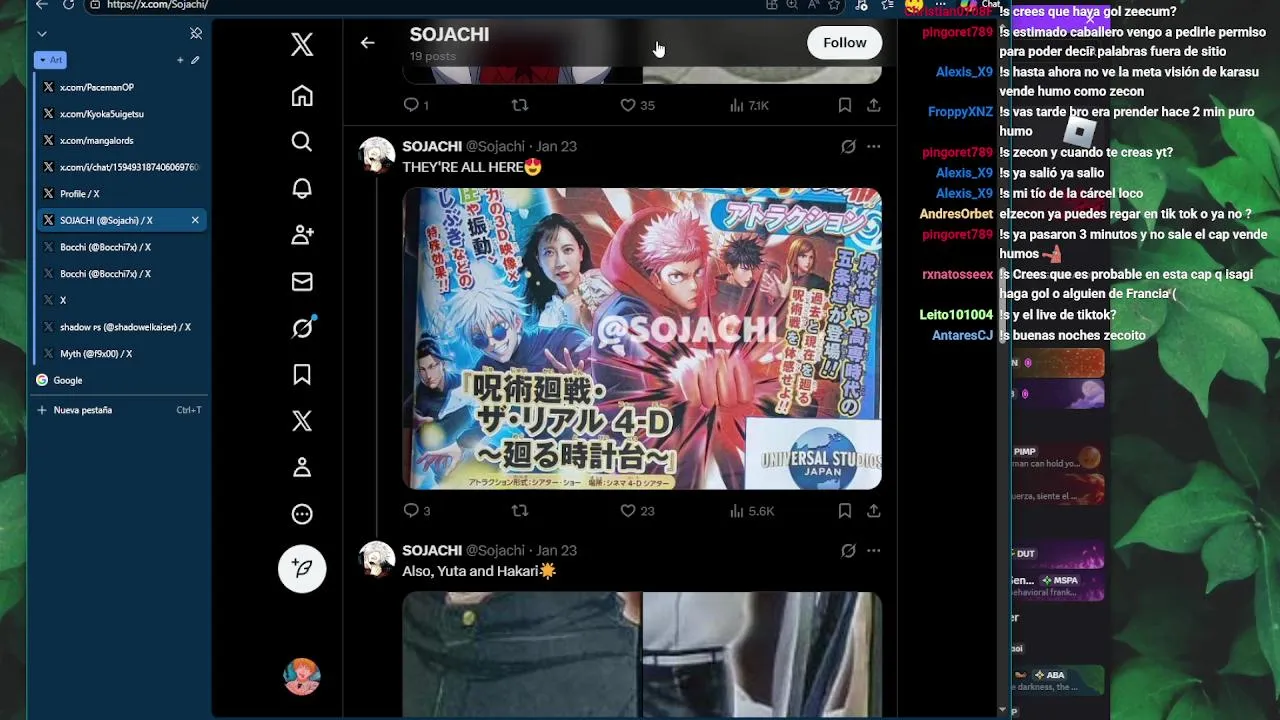Like the post with 23 likes

(x=637, y=511)
